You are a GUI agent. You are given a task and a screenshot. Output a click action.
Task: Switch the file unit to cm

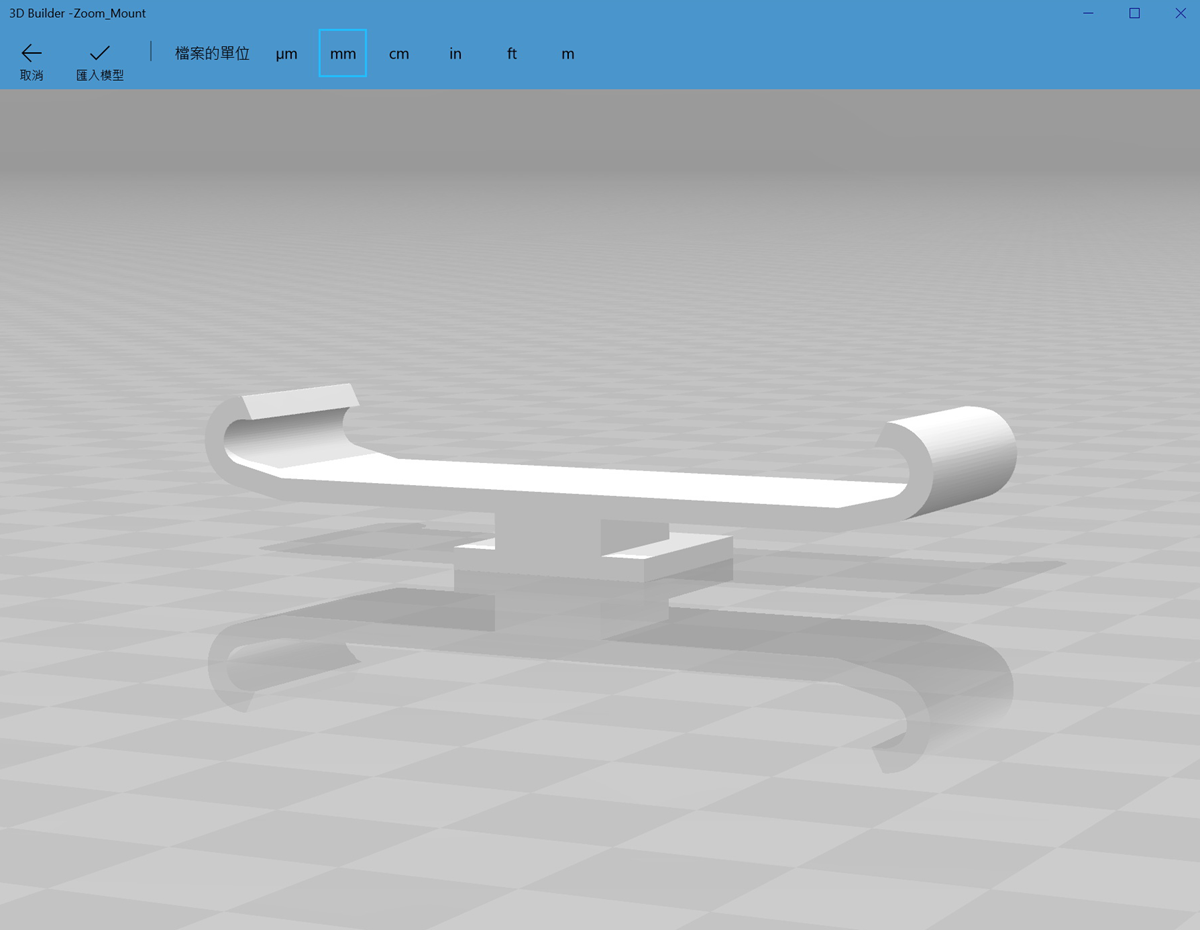coord(399,54)
